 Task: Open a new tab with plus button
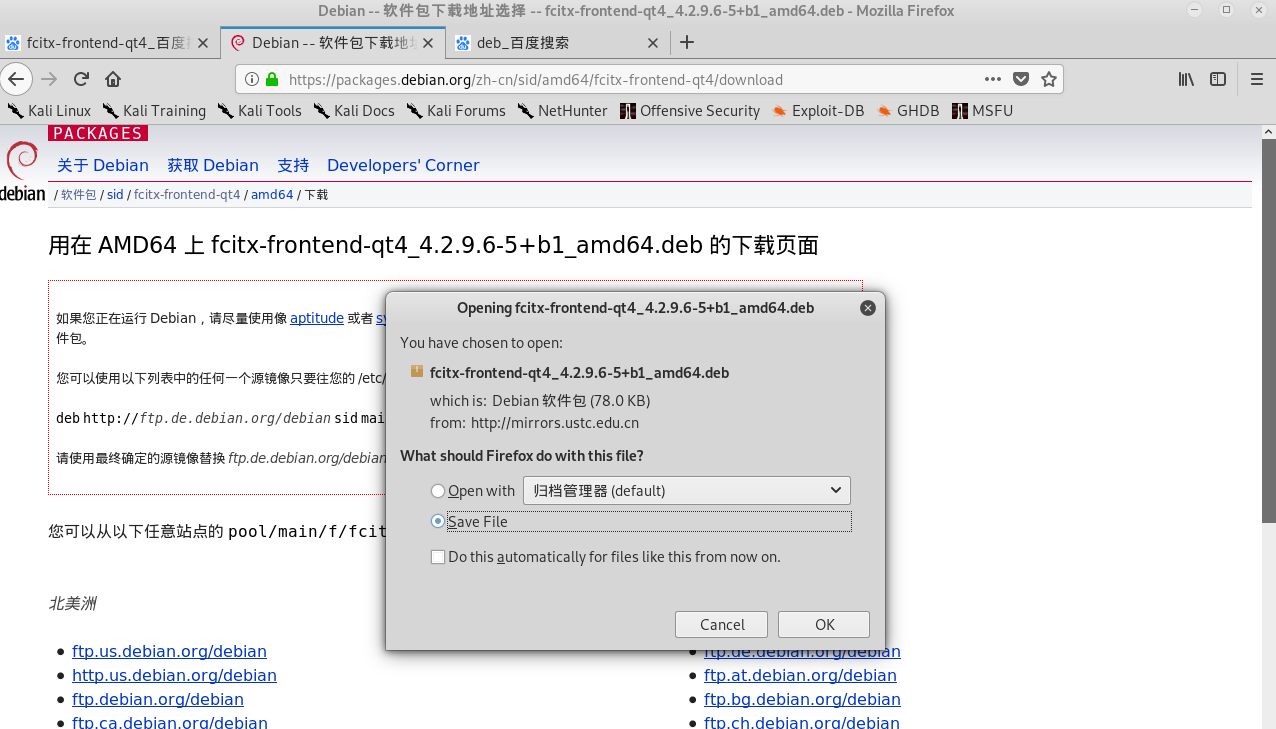coord(687,42)
